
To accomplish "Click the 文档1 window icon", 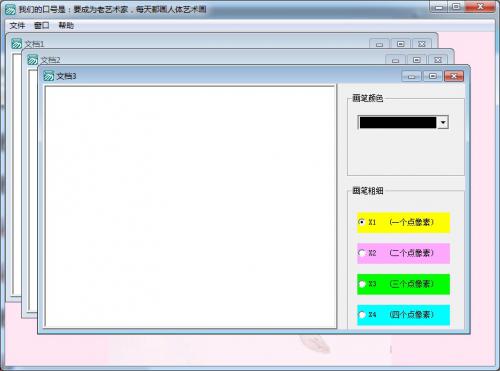I will (17, 44).
